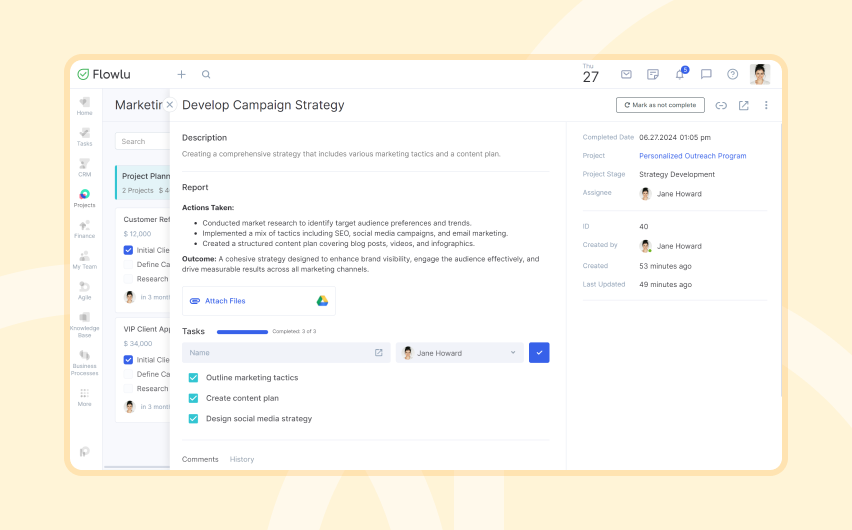
Task: Open the chat bubble icon in header
Action: 706,74
